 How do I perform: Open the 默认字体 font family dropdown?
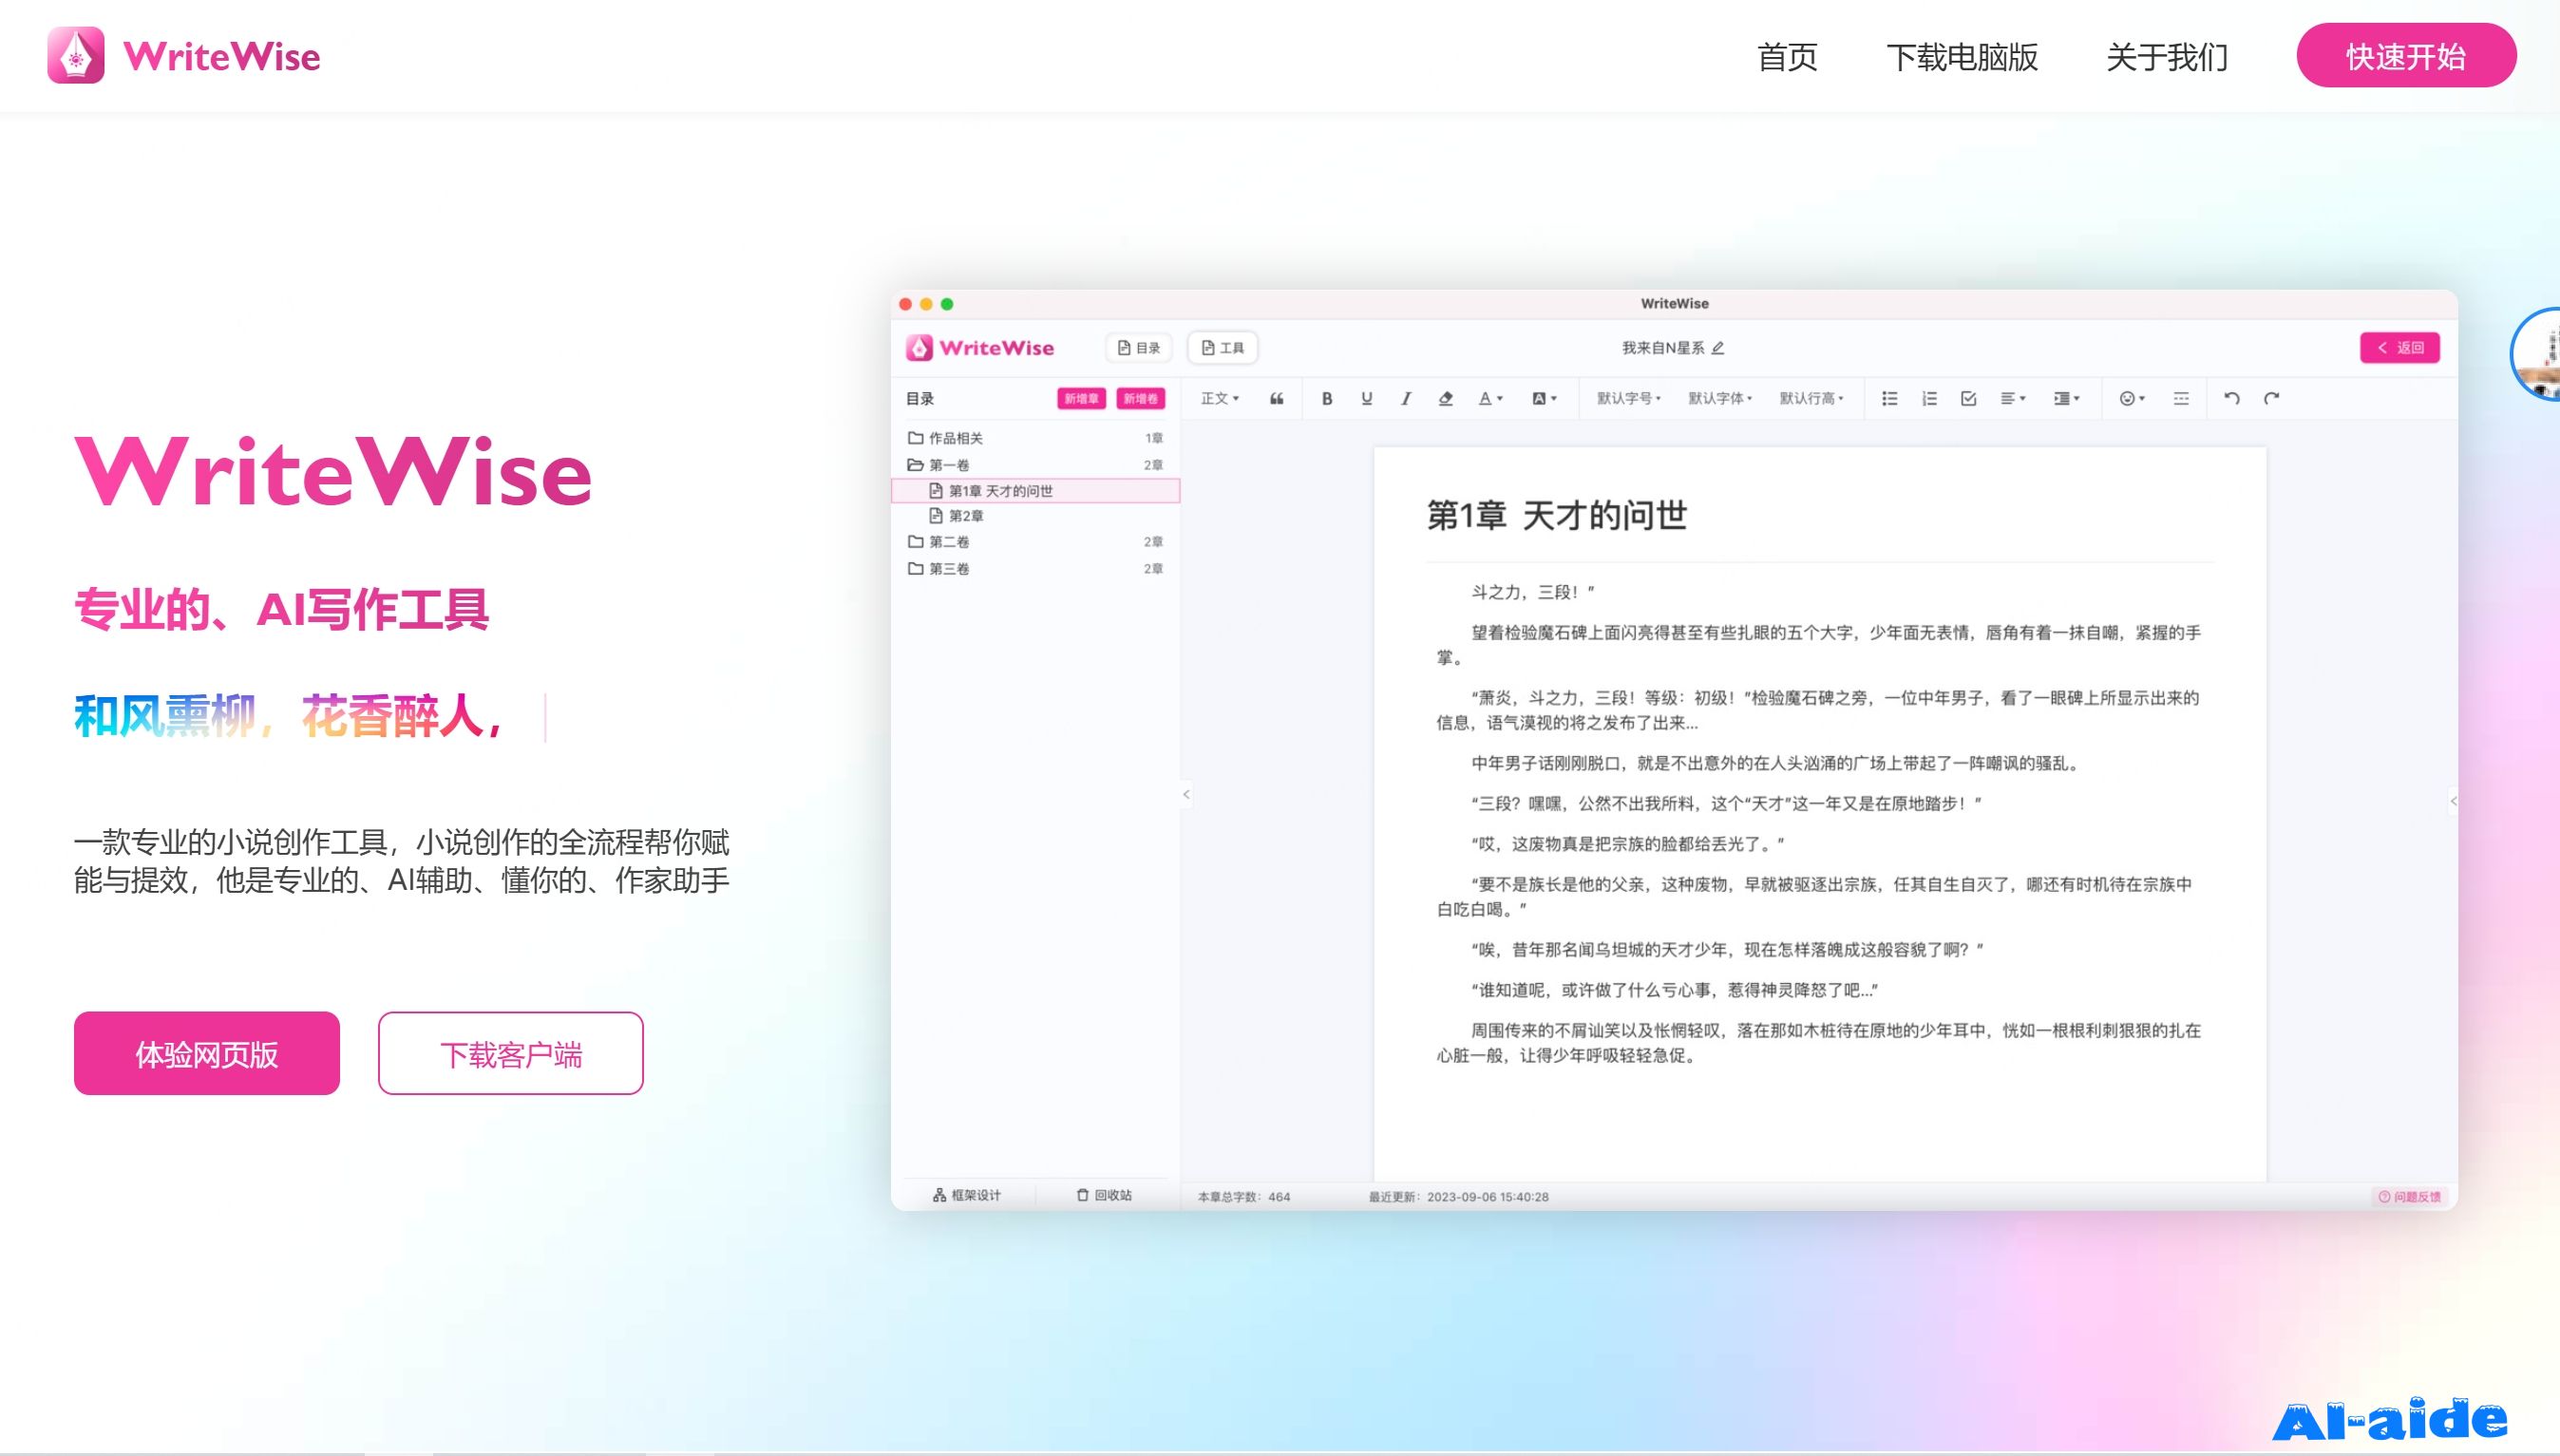(x=1720, y=398)
